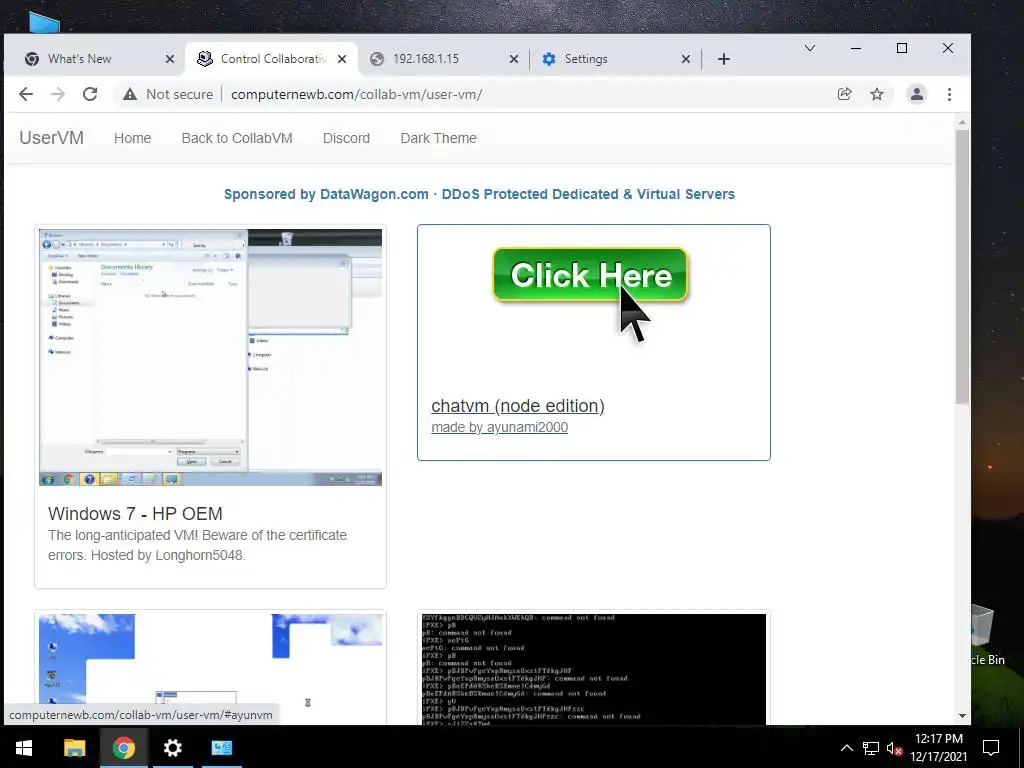Image resolution: width=1024 pixels, height=768 pixels.
Task: Maximize the Chrome window
Action: pyautogui.click(x=902, y=48)
